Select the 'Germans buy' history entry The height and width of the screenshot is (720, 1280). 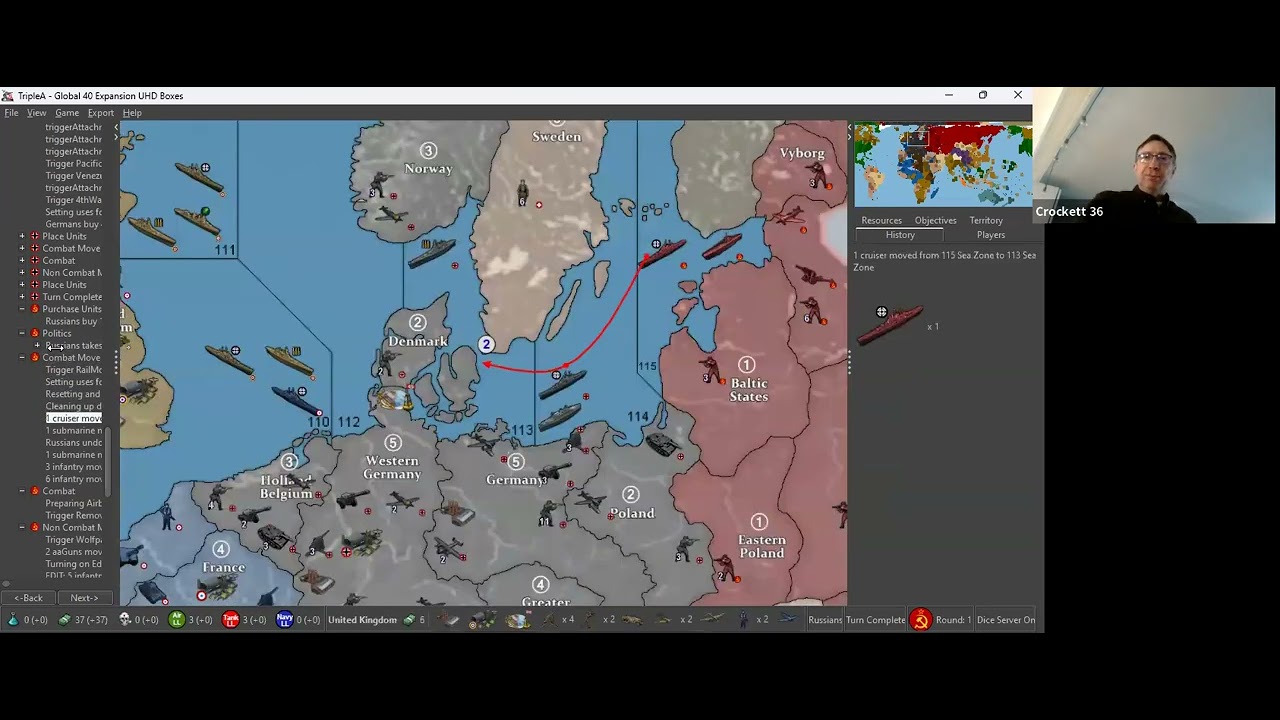coord(72,224)
